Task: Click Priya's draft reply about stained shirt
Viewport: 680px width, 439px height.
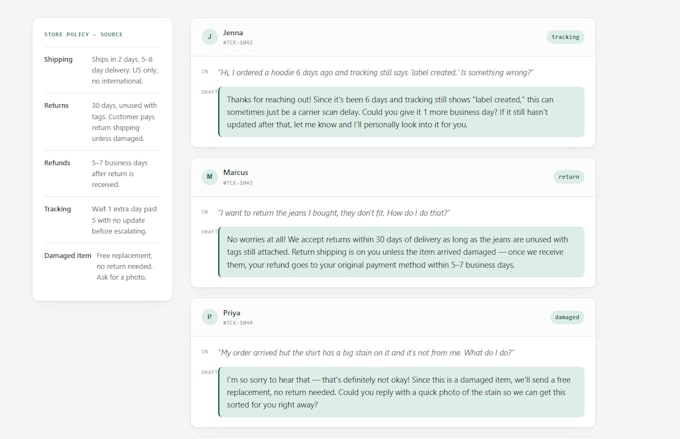Action: pos(401,392)
